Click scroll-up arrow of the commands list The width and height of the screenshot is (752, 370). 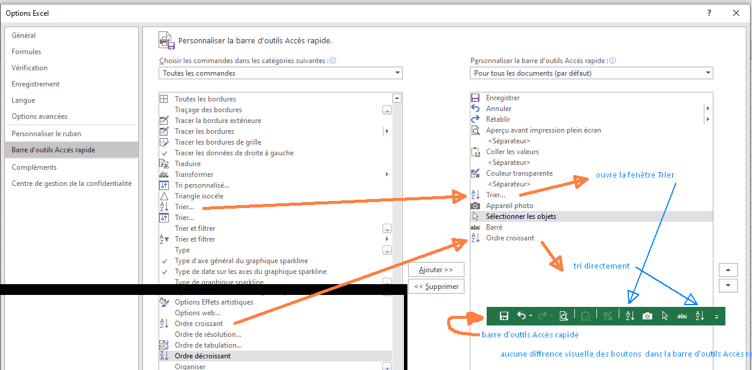397,98
